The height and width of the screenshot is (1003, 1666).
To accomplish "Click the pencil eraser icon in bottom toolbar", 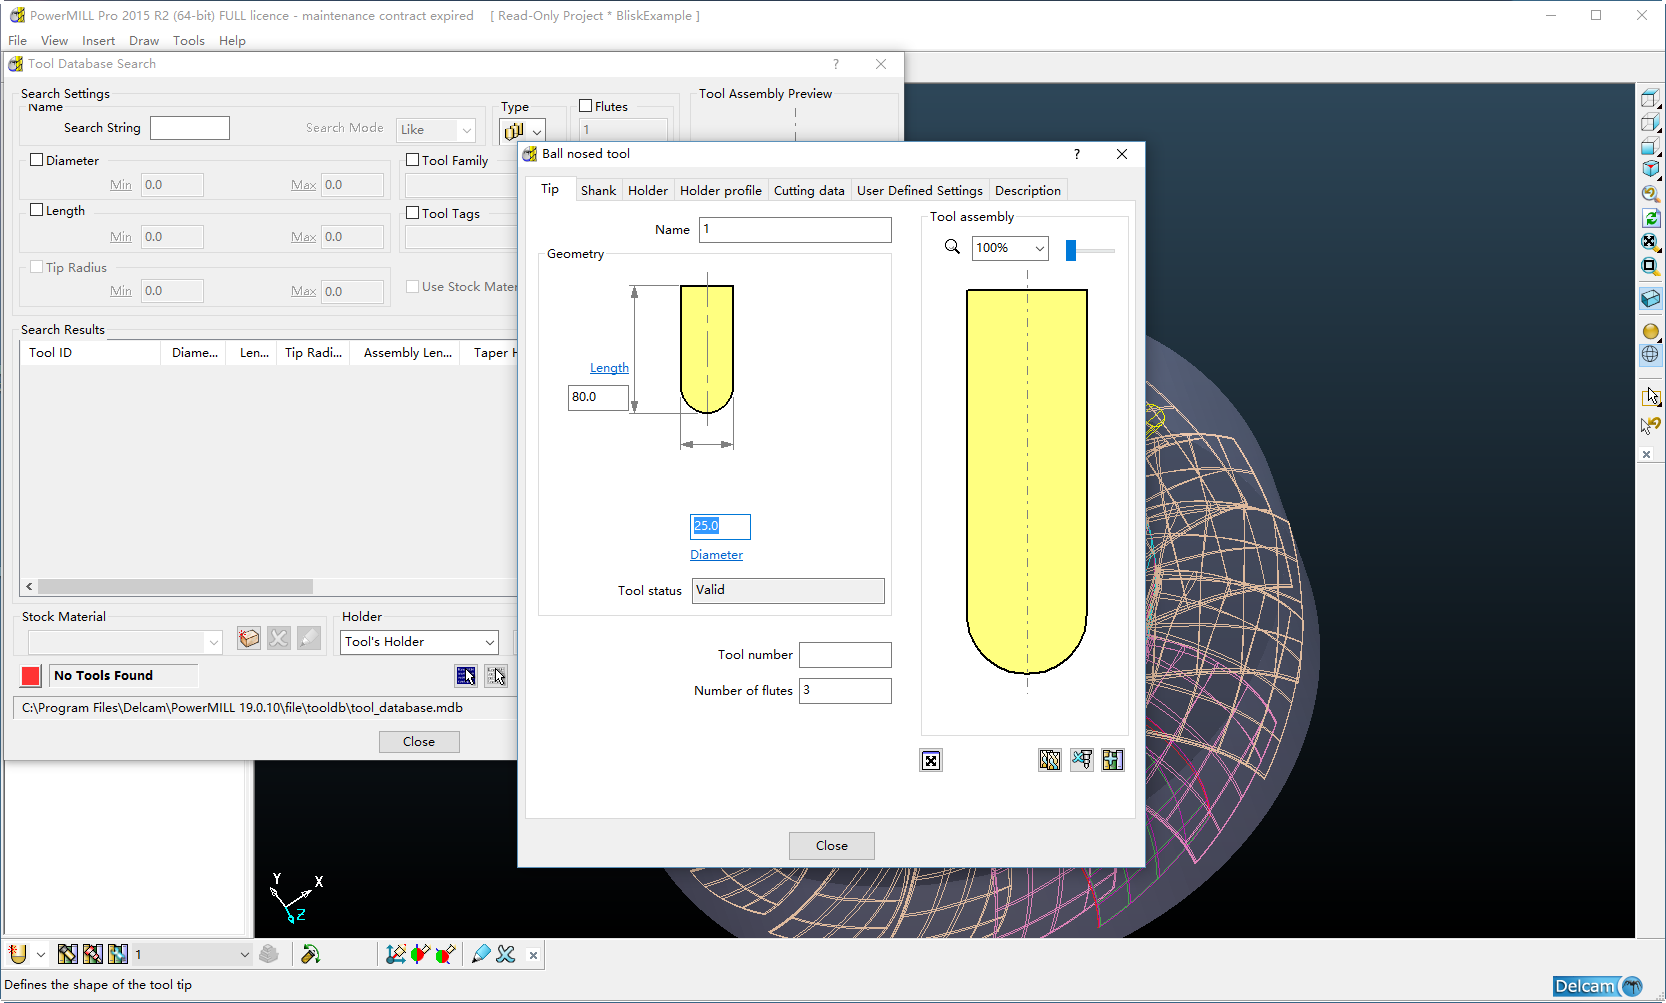I will pyautogui.click(x=481, y=954).
